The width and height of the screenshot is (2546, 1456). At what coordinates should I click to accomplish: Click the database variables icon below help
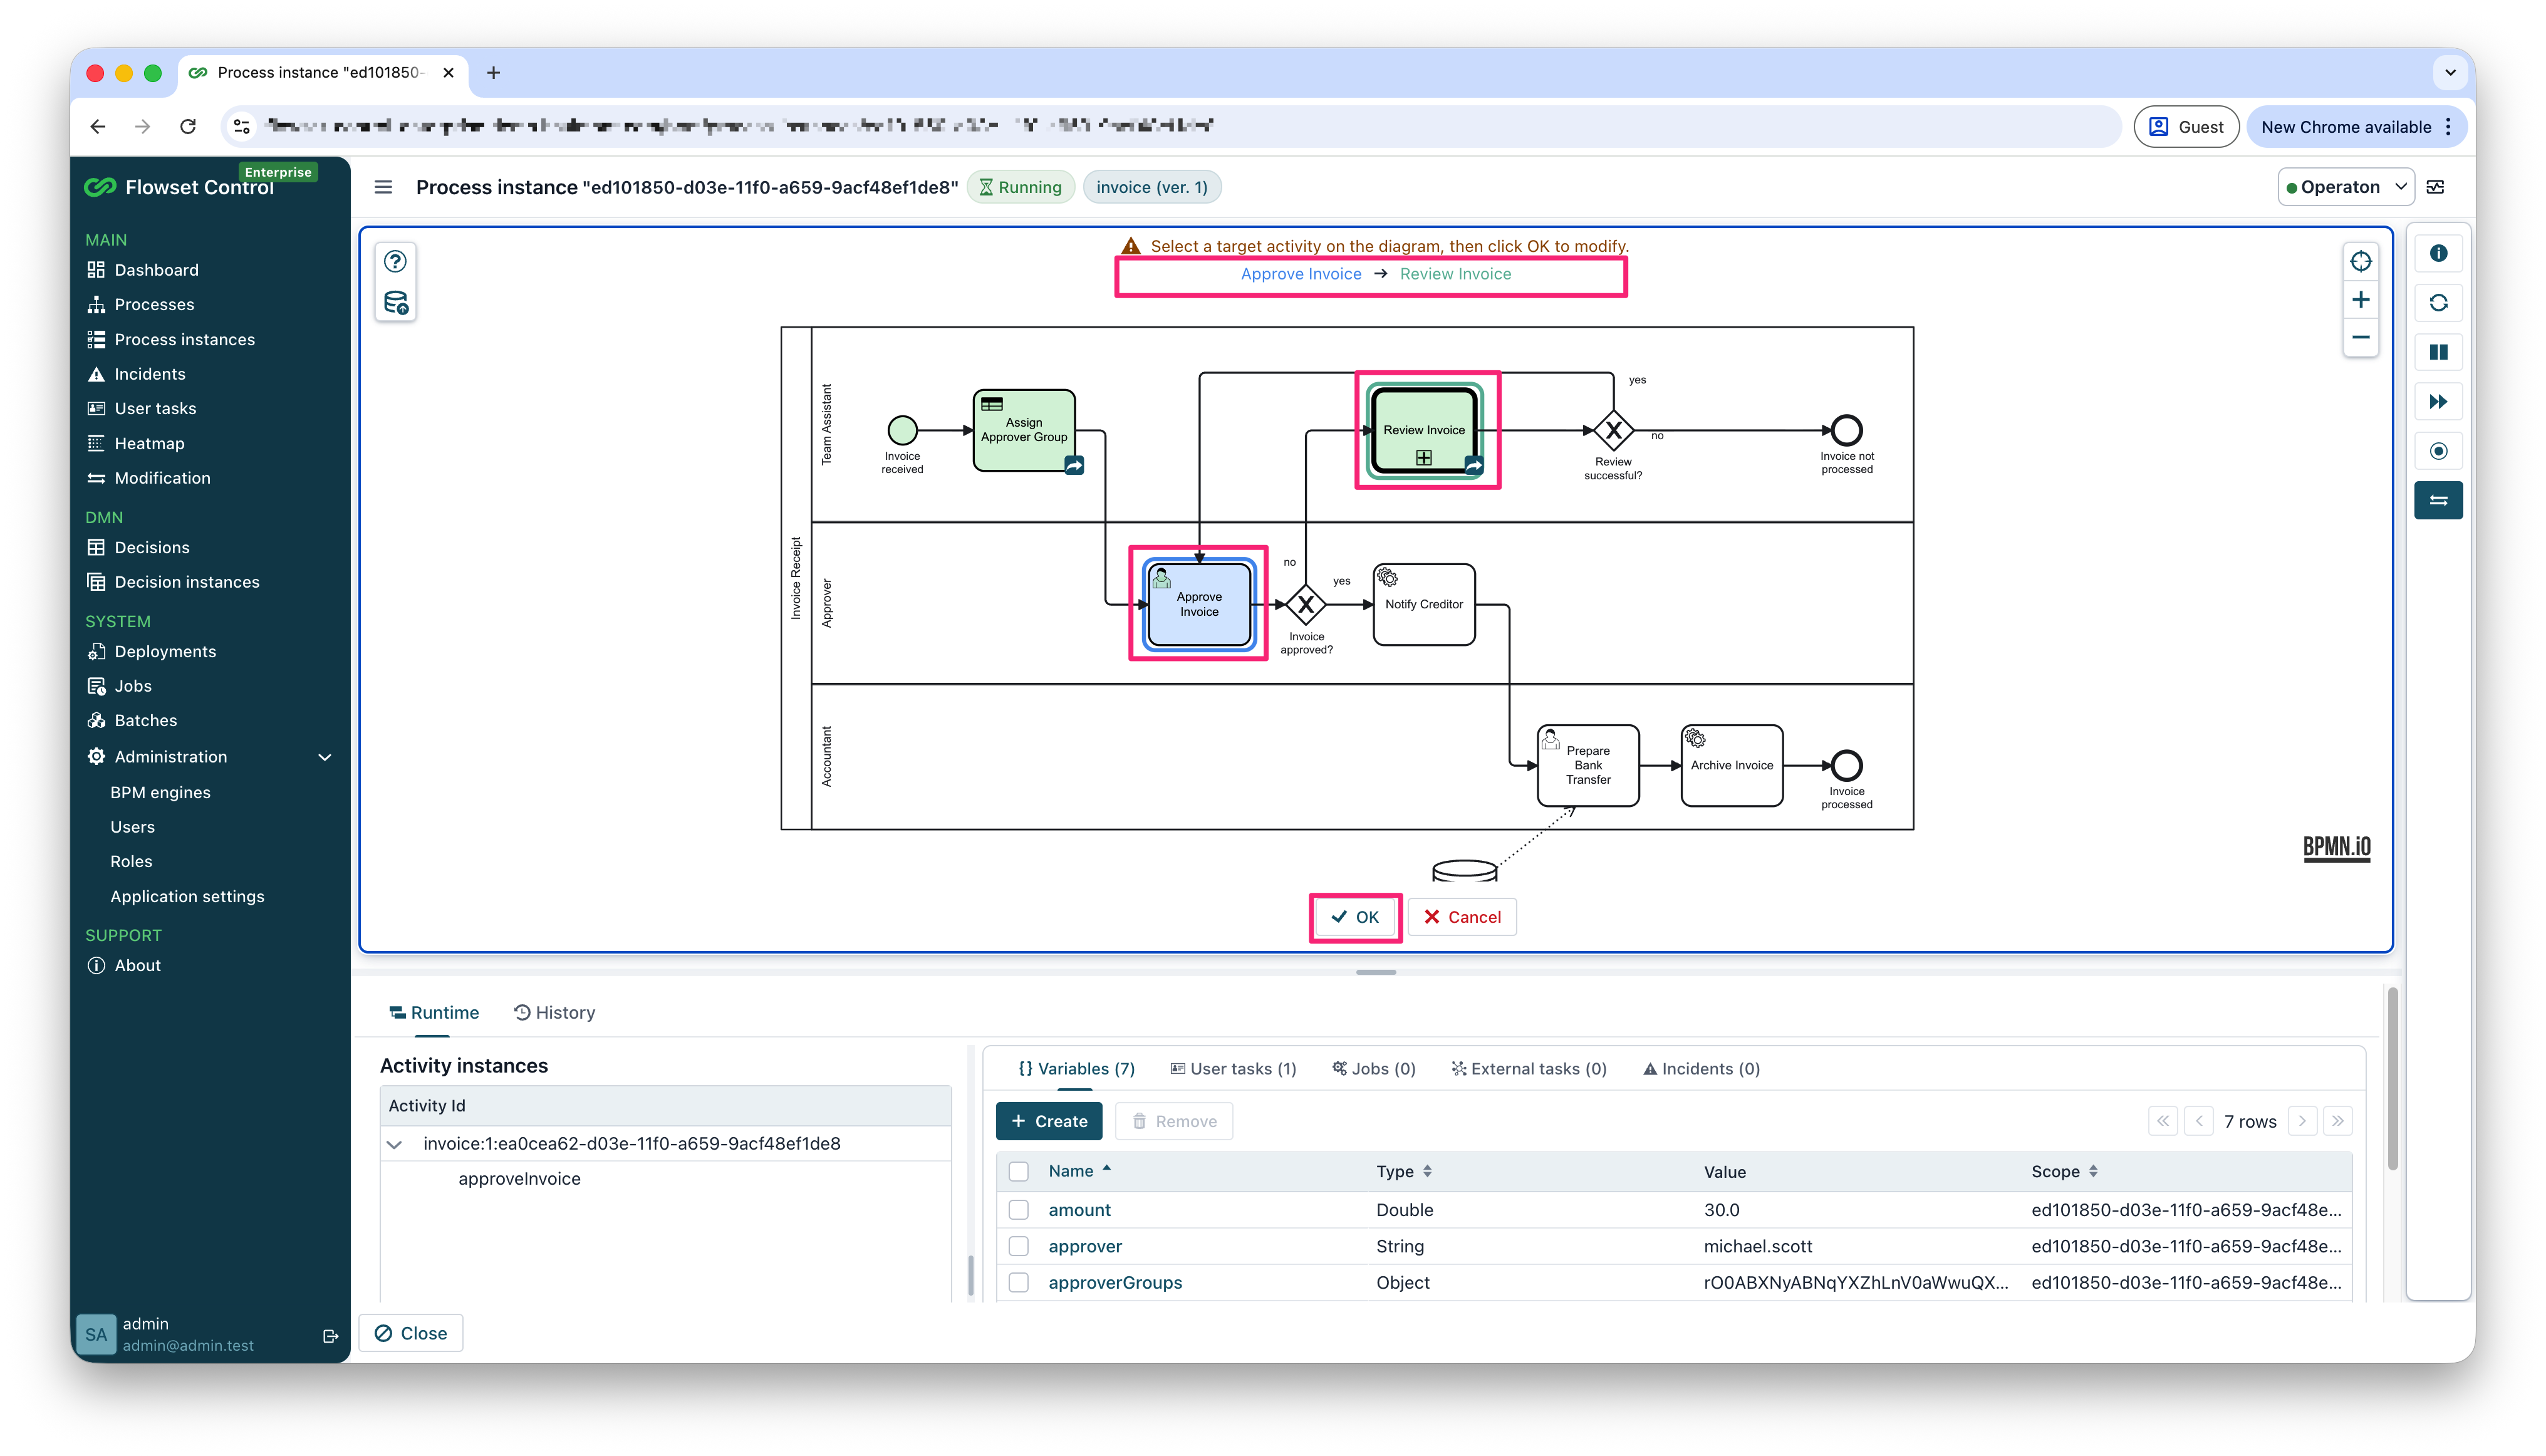pos(395,303)
